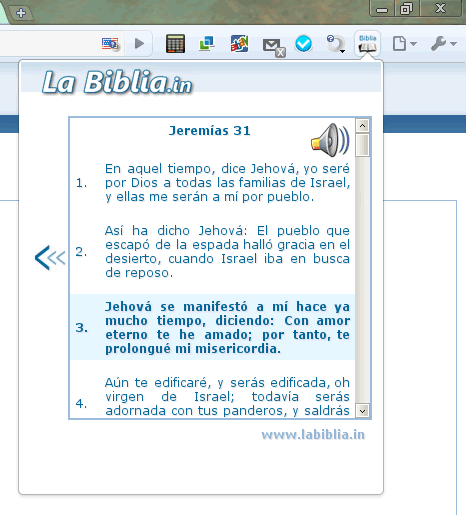
Task: Click the green and blue windows extension icon
Action: coord(207,44)
